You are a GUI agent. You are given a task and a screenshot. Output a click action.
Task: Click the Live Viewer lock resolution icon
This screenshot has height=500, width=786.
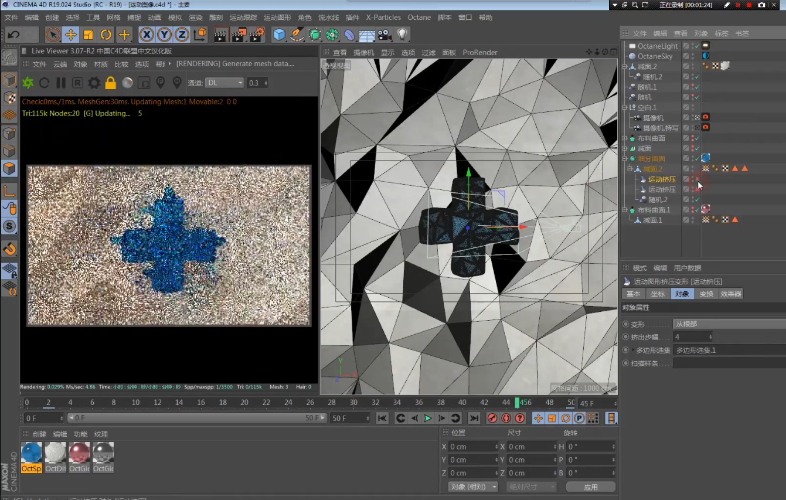tap(111, 83)
